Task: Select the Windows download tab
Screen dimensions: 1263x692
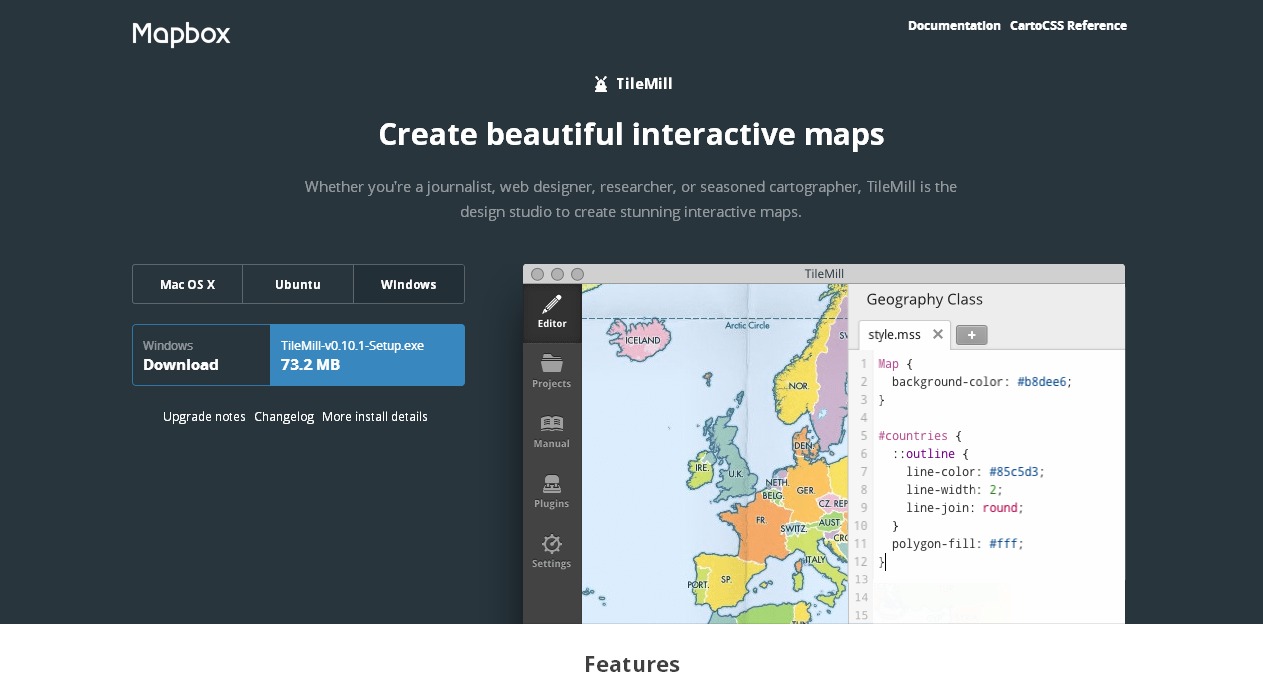Action: click(409, 284)
